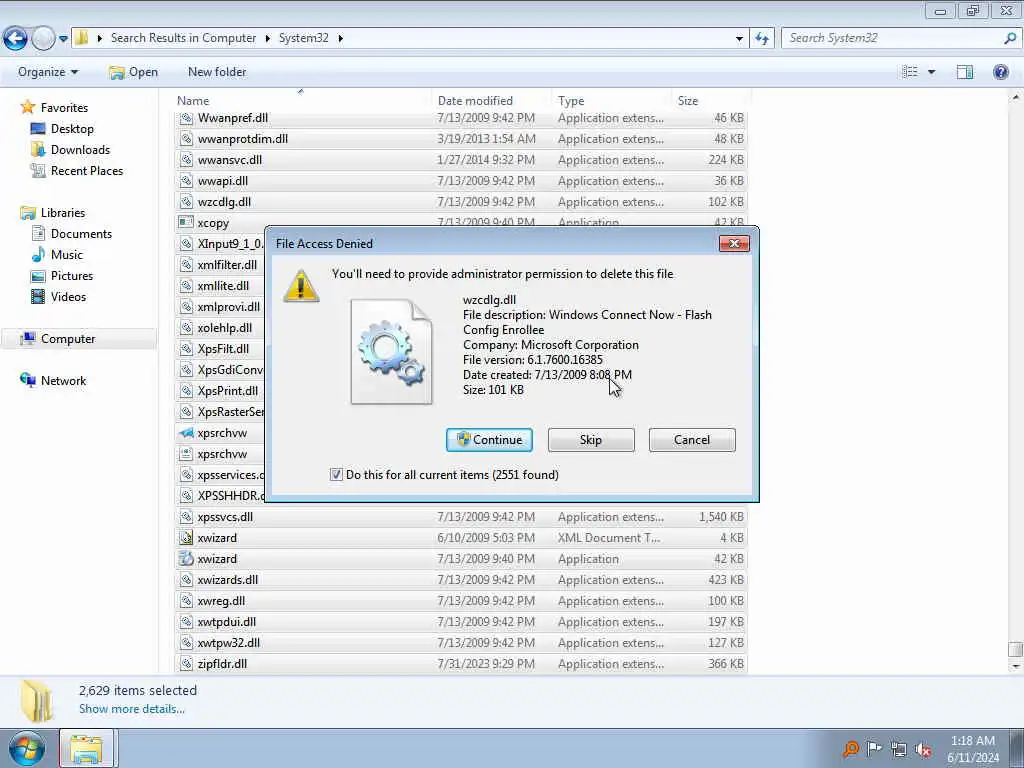Click zipfldr.dll file icon

[x=186, y=664]
